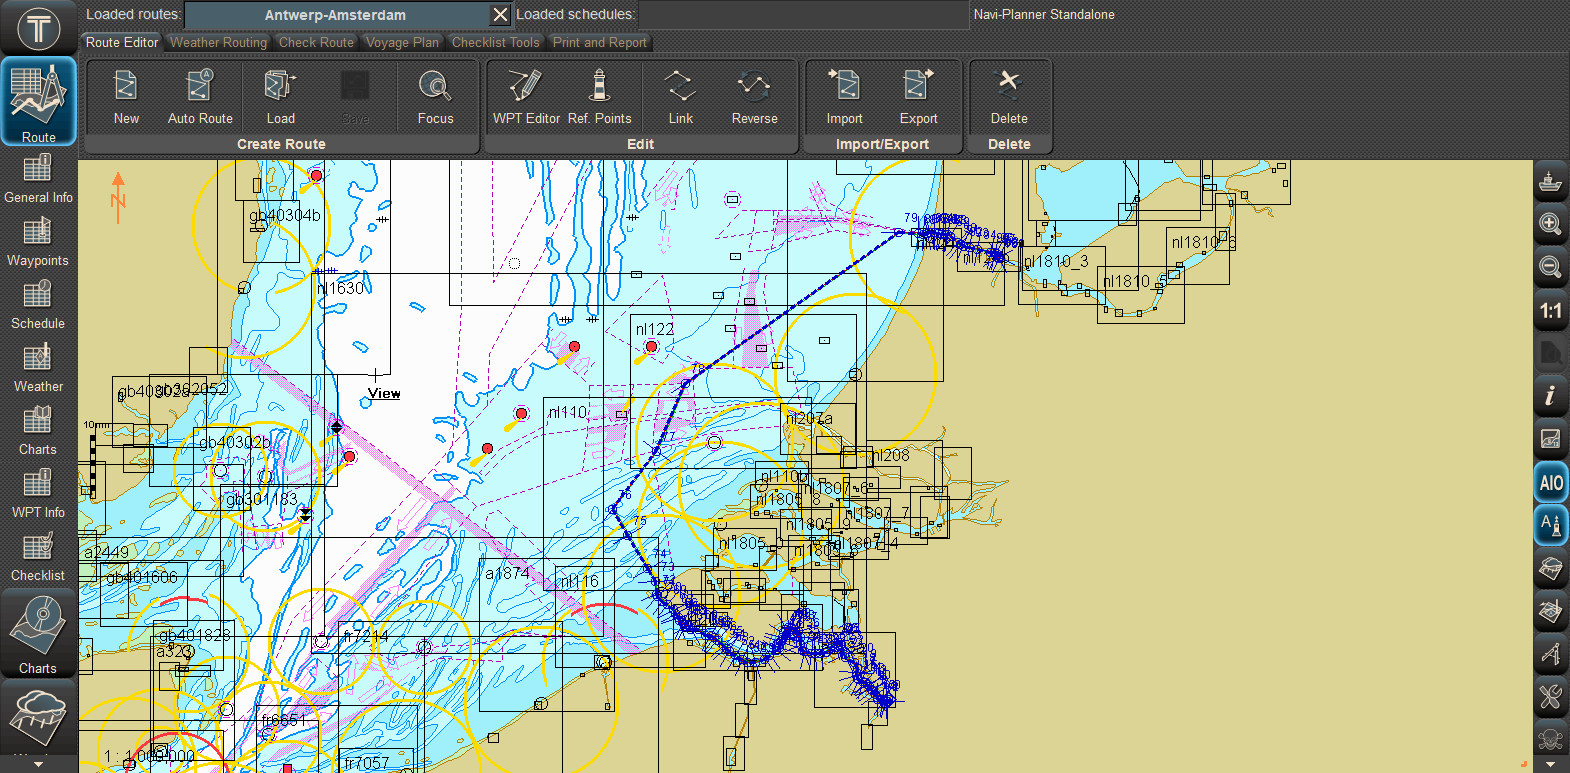Open the WPT Editor tool
The height and width of the screenshot is (773, 1570).
526,87
